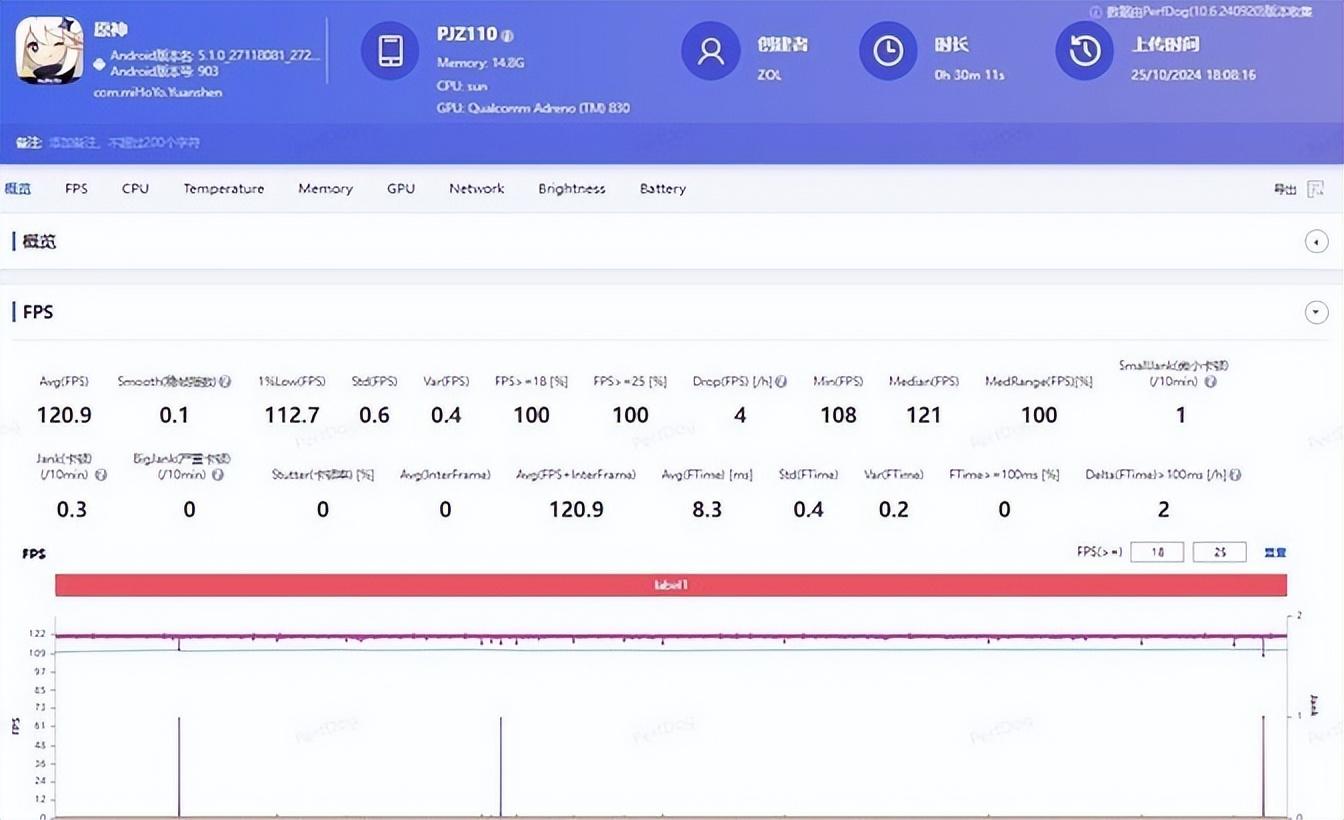Viewport: 1344px width, 820px height.
Task: Click the help icon beside SmallJank
Action: click(x=1211, y=381)
